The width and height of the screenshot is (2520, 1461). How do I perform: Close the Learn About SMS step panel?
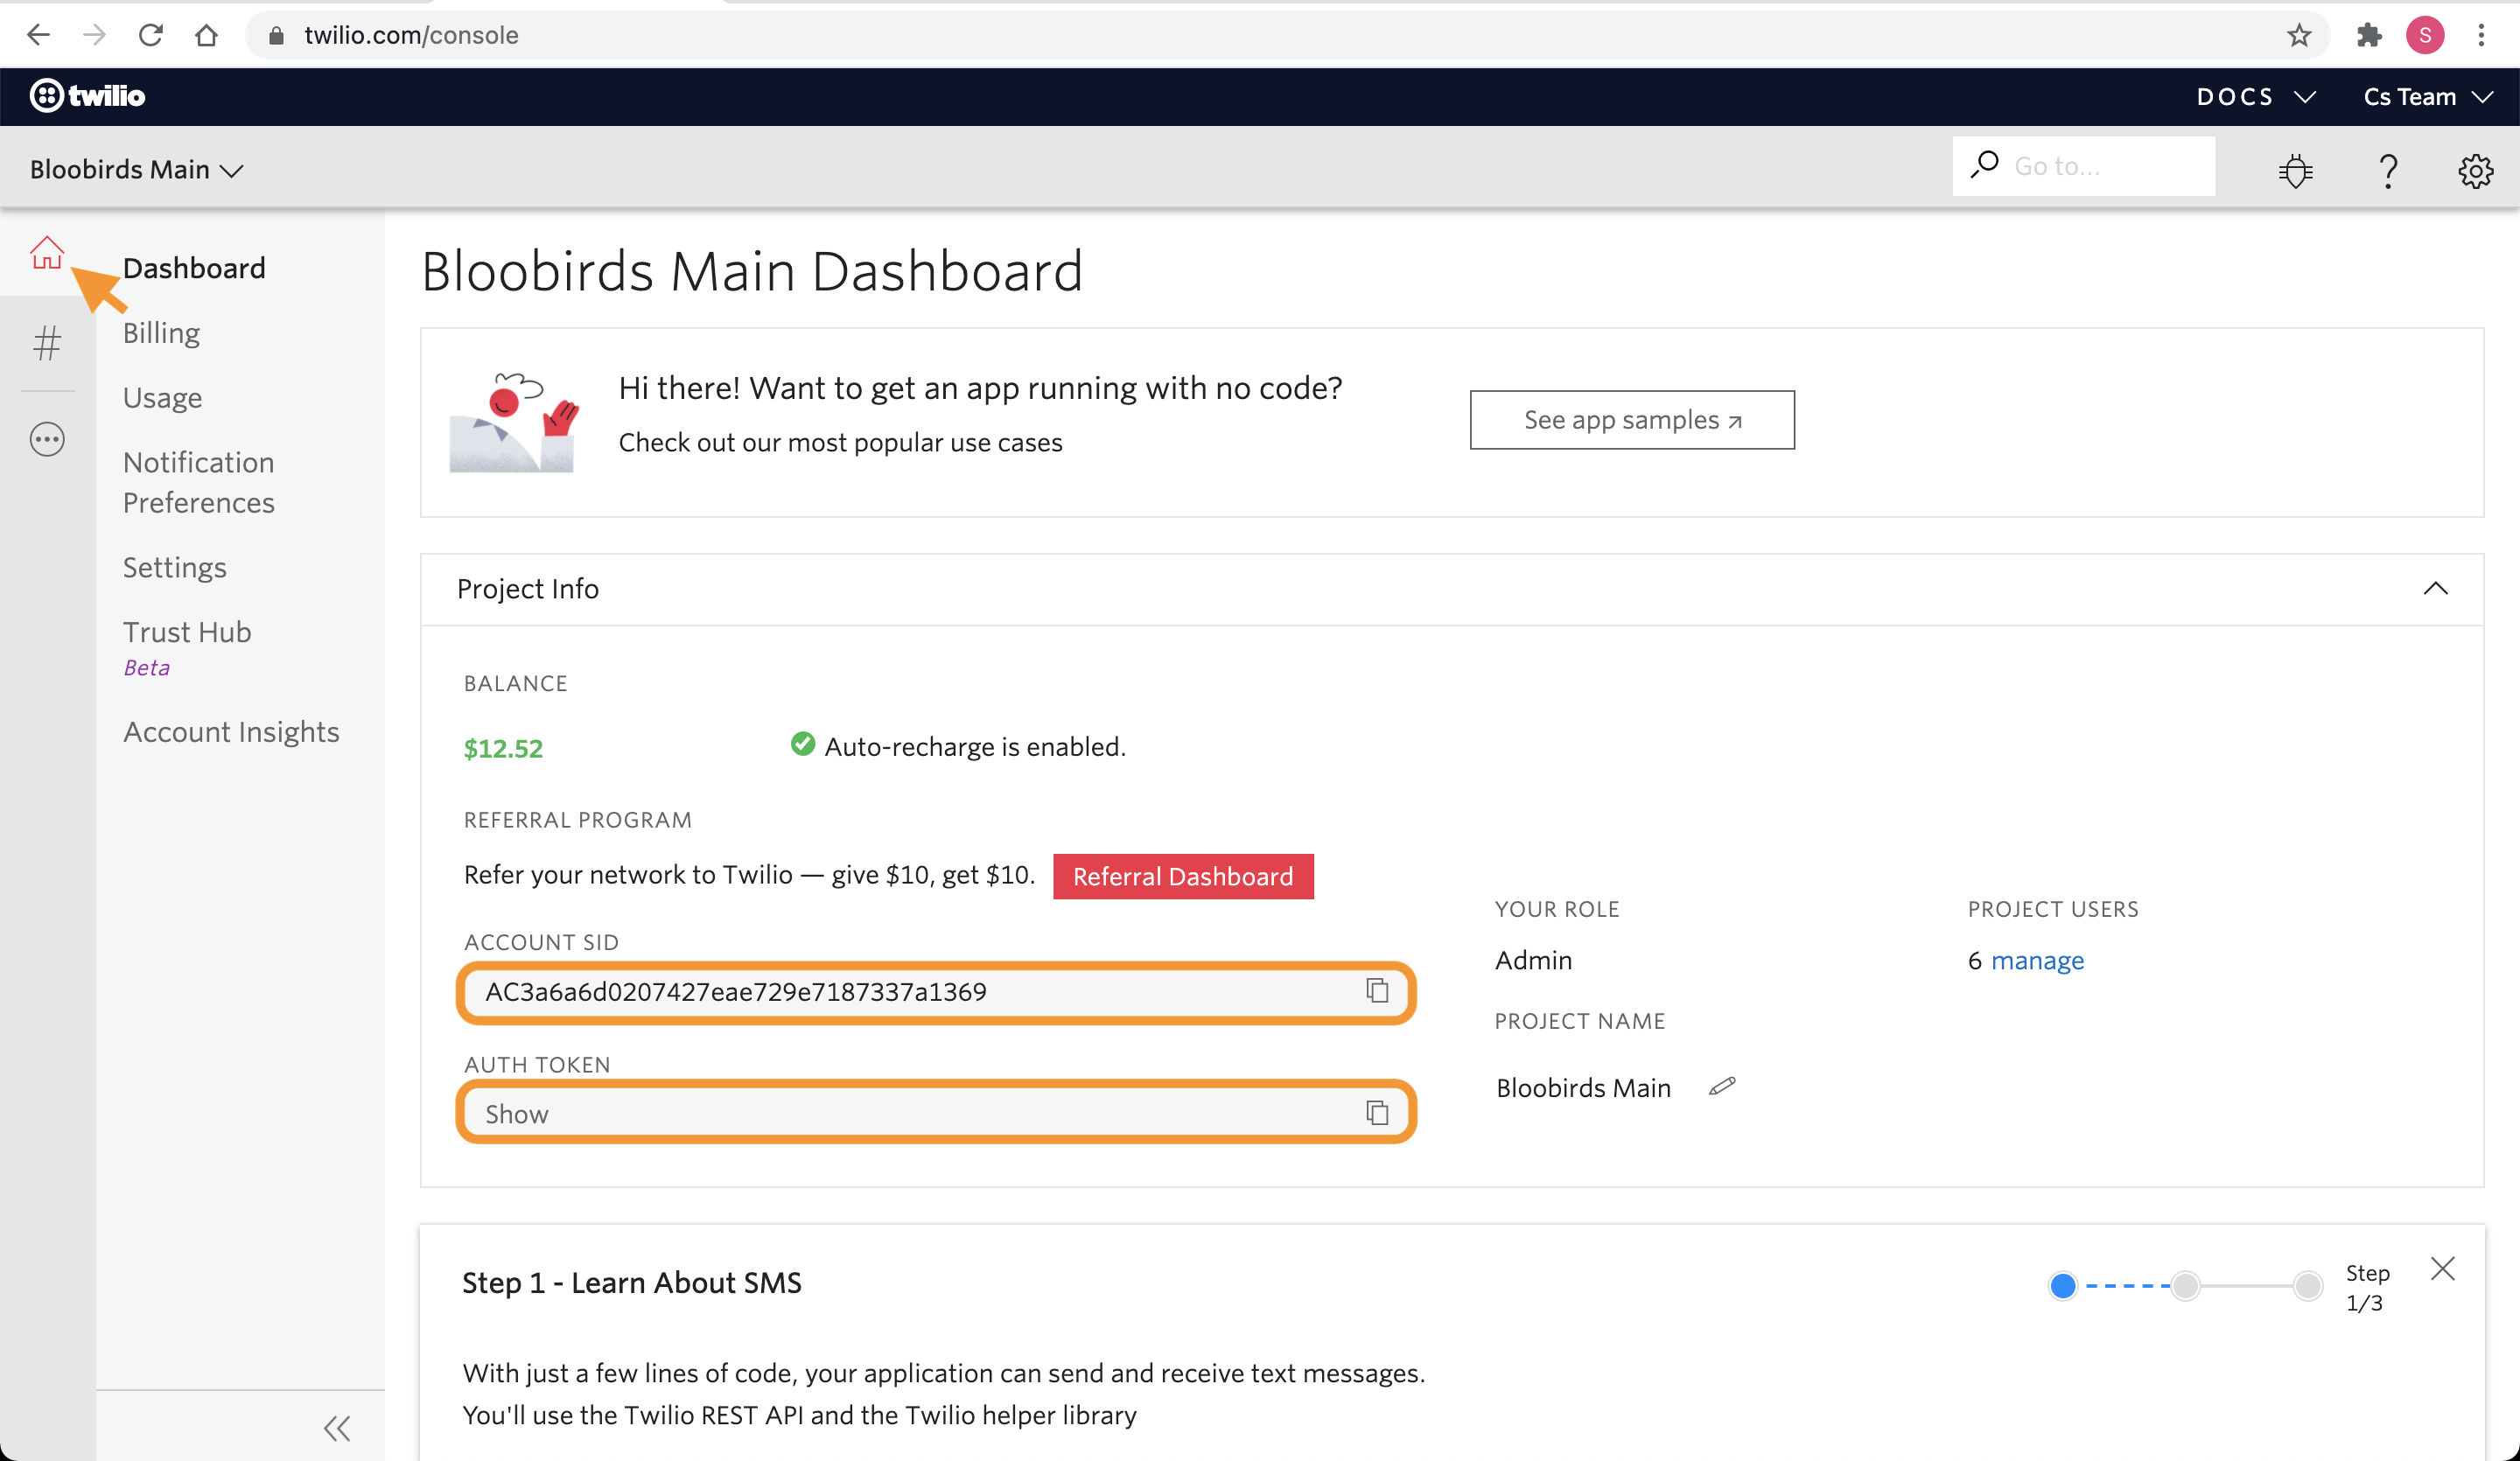pyautogui.click(x=2442, y=1269)
